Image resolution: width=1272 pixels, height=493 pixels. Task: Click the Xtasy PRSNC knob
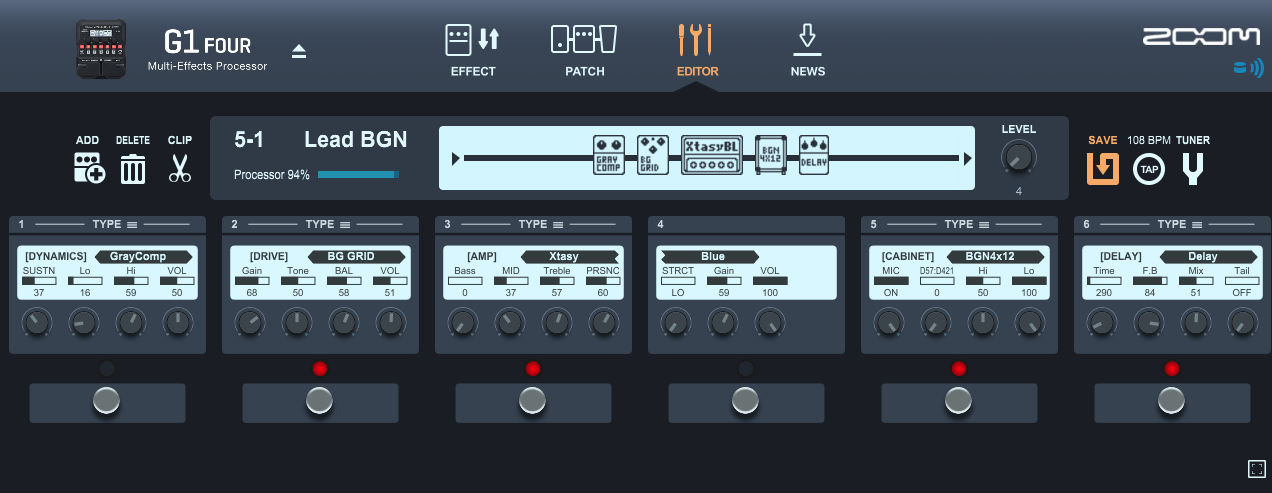click(603, 322)
